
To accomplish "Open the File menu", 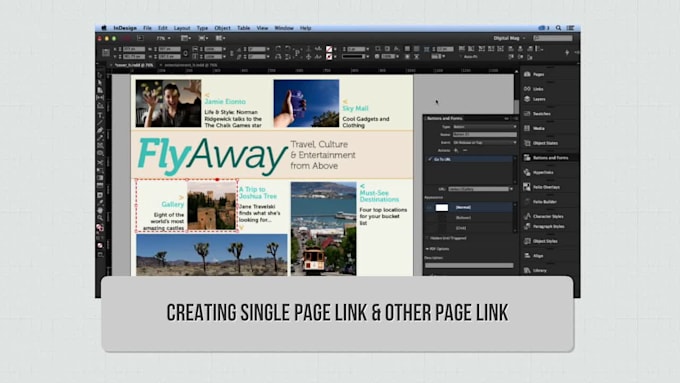I will (x=147, y=28).
